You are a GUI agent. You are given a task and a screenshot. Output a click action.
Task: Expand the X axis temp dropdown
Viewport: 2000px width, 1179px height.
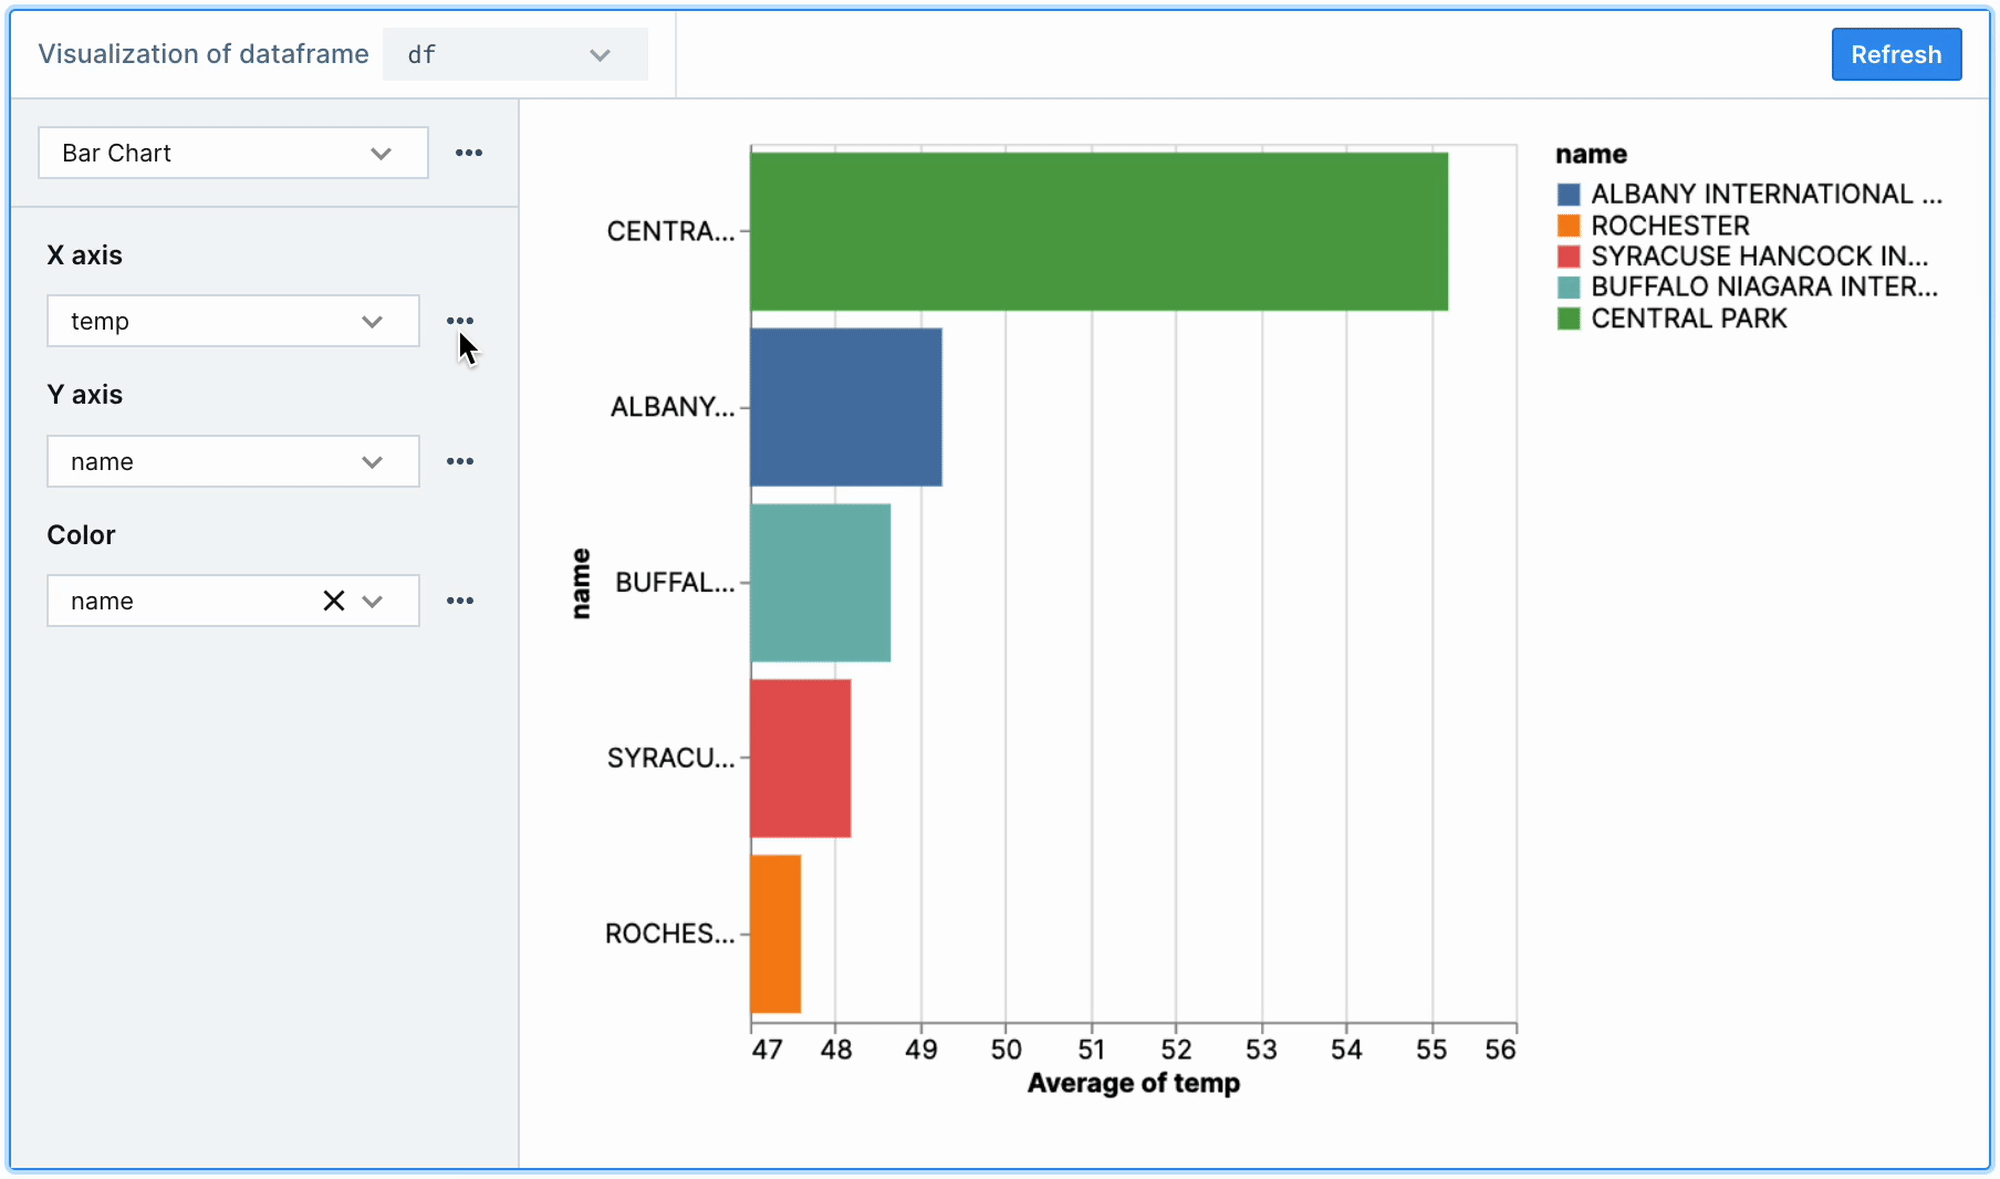[x=371, y=320]
